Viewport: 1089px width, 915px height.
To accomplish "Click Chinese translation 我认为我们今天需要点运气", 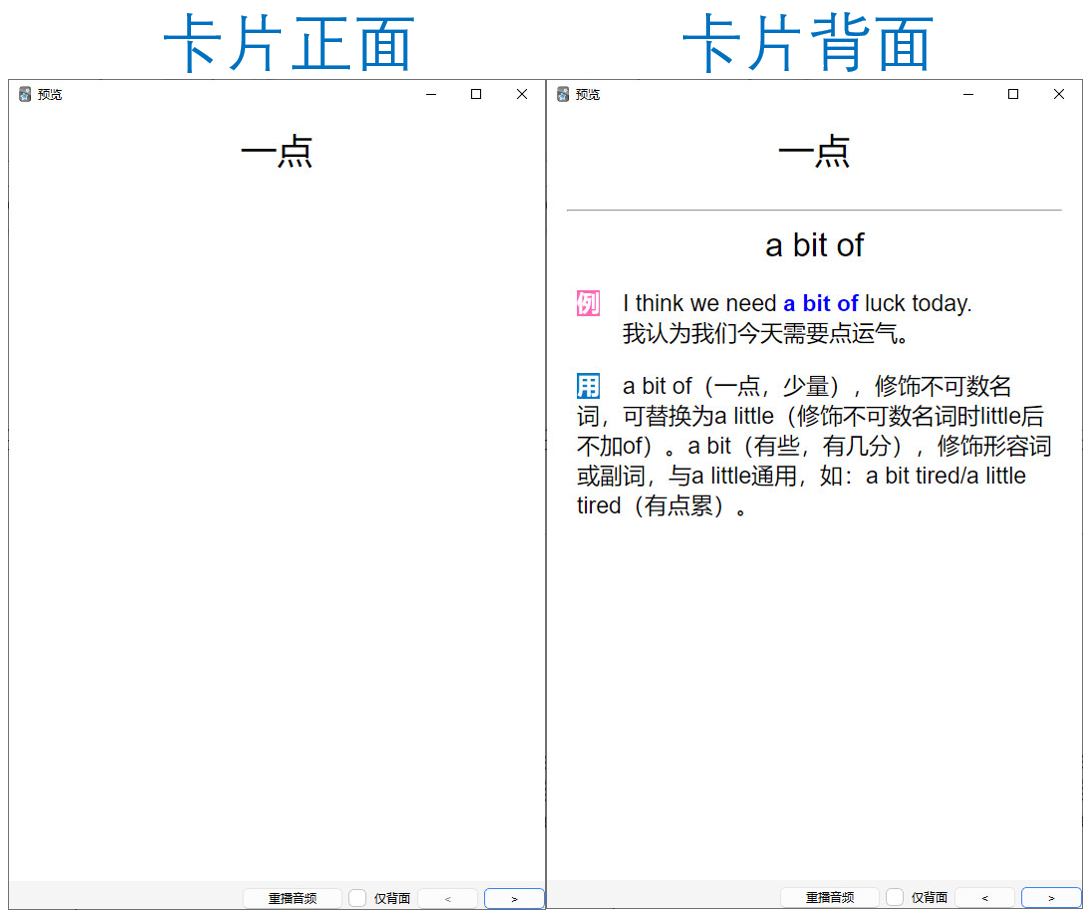I will click(765, 333).
